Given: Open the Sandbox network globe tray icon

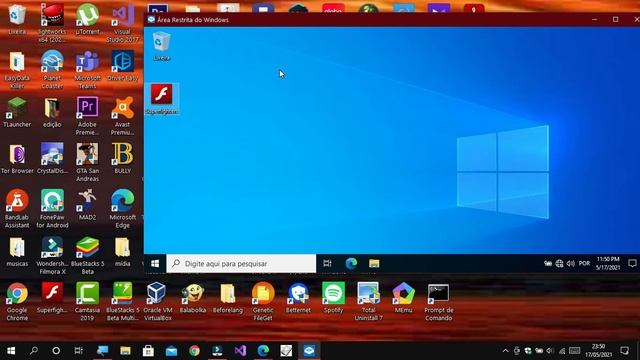Looking at the screenshot, I should pyautogui.click(x=560, y=264).
